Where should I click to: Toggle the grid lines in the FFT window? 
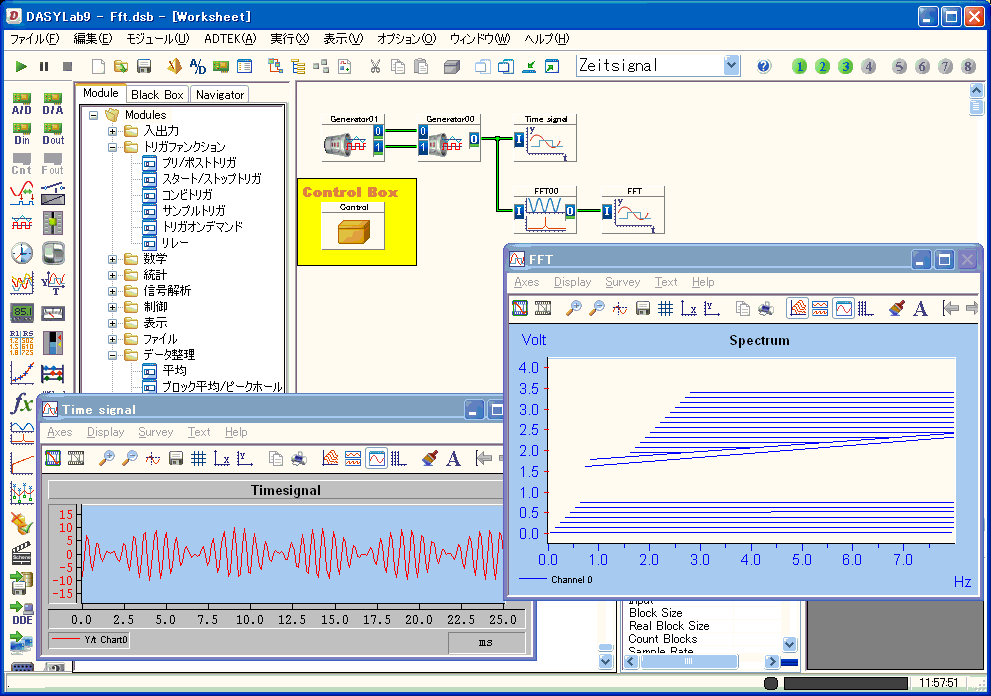tap(665, 308)
